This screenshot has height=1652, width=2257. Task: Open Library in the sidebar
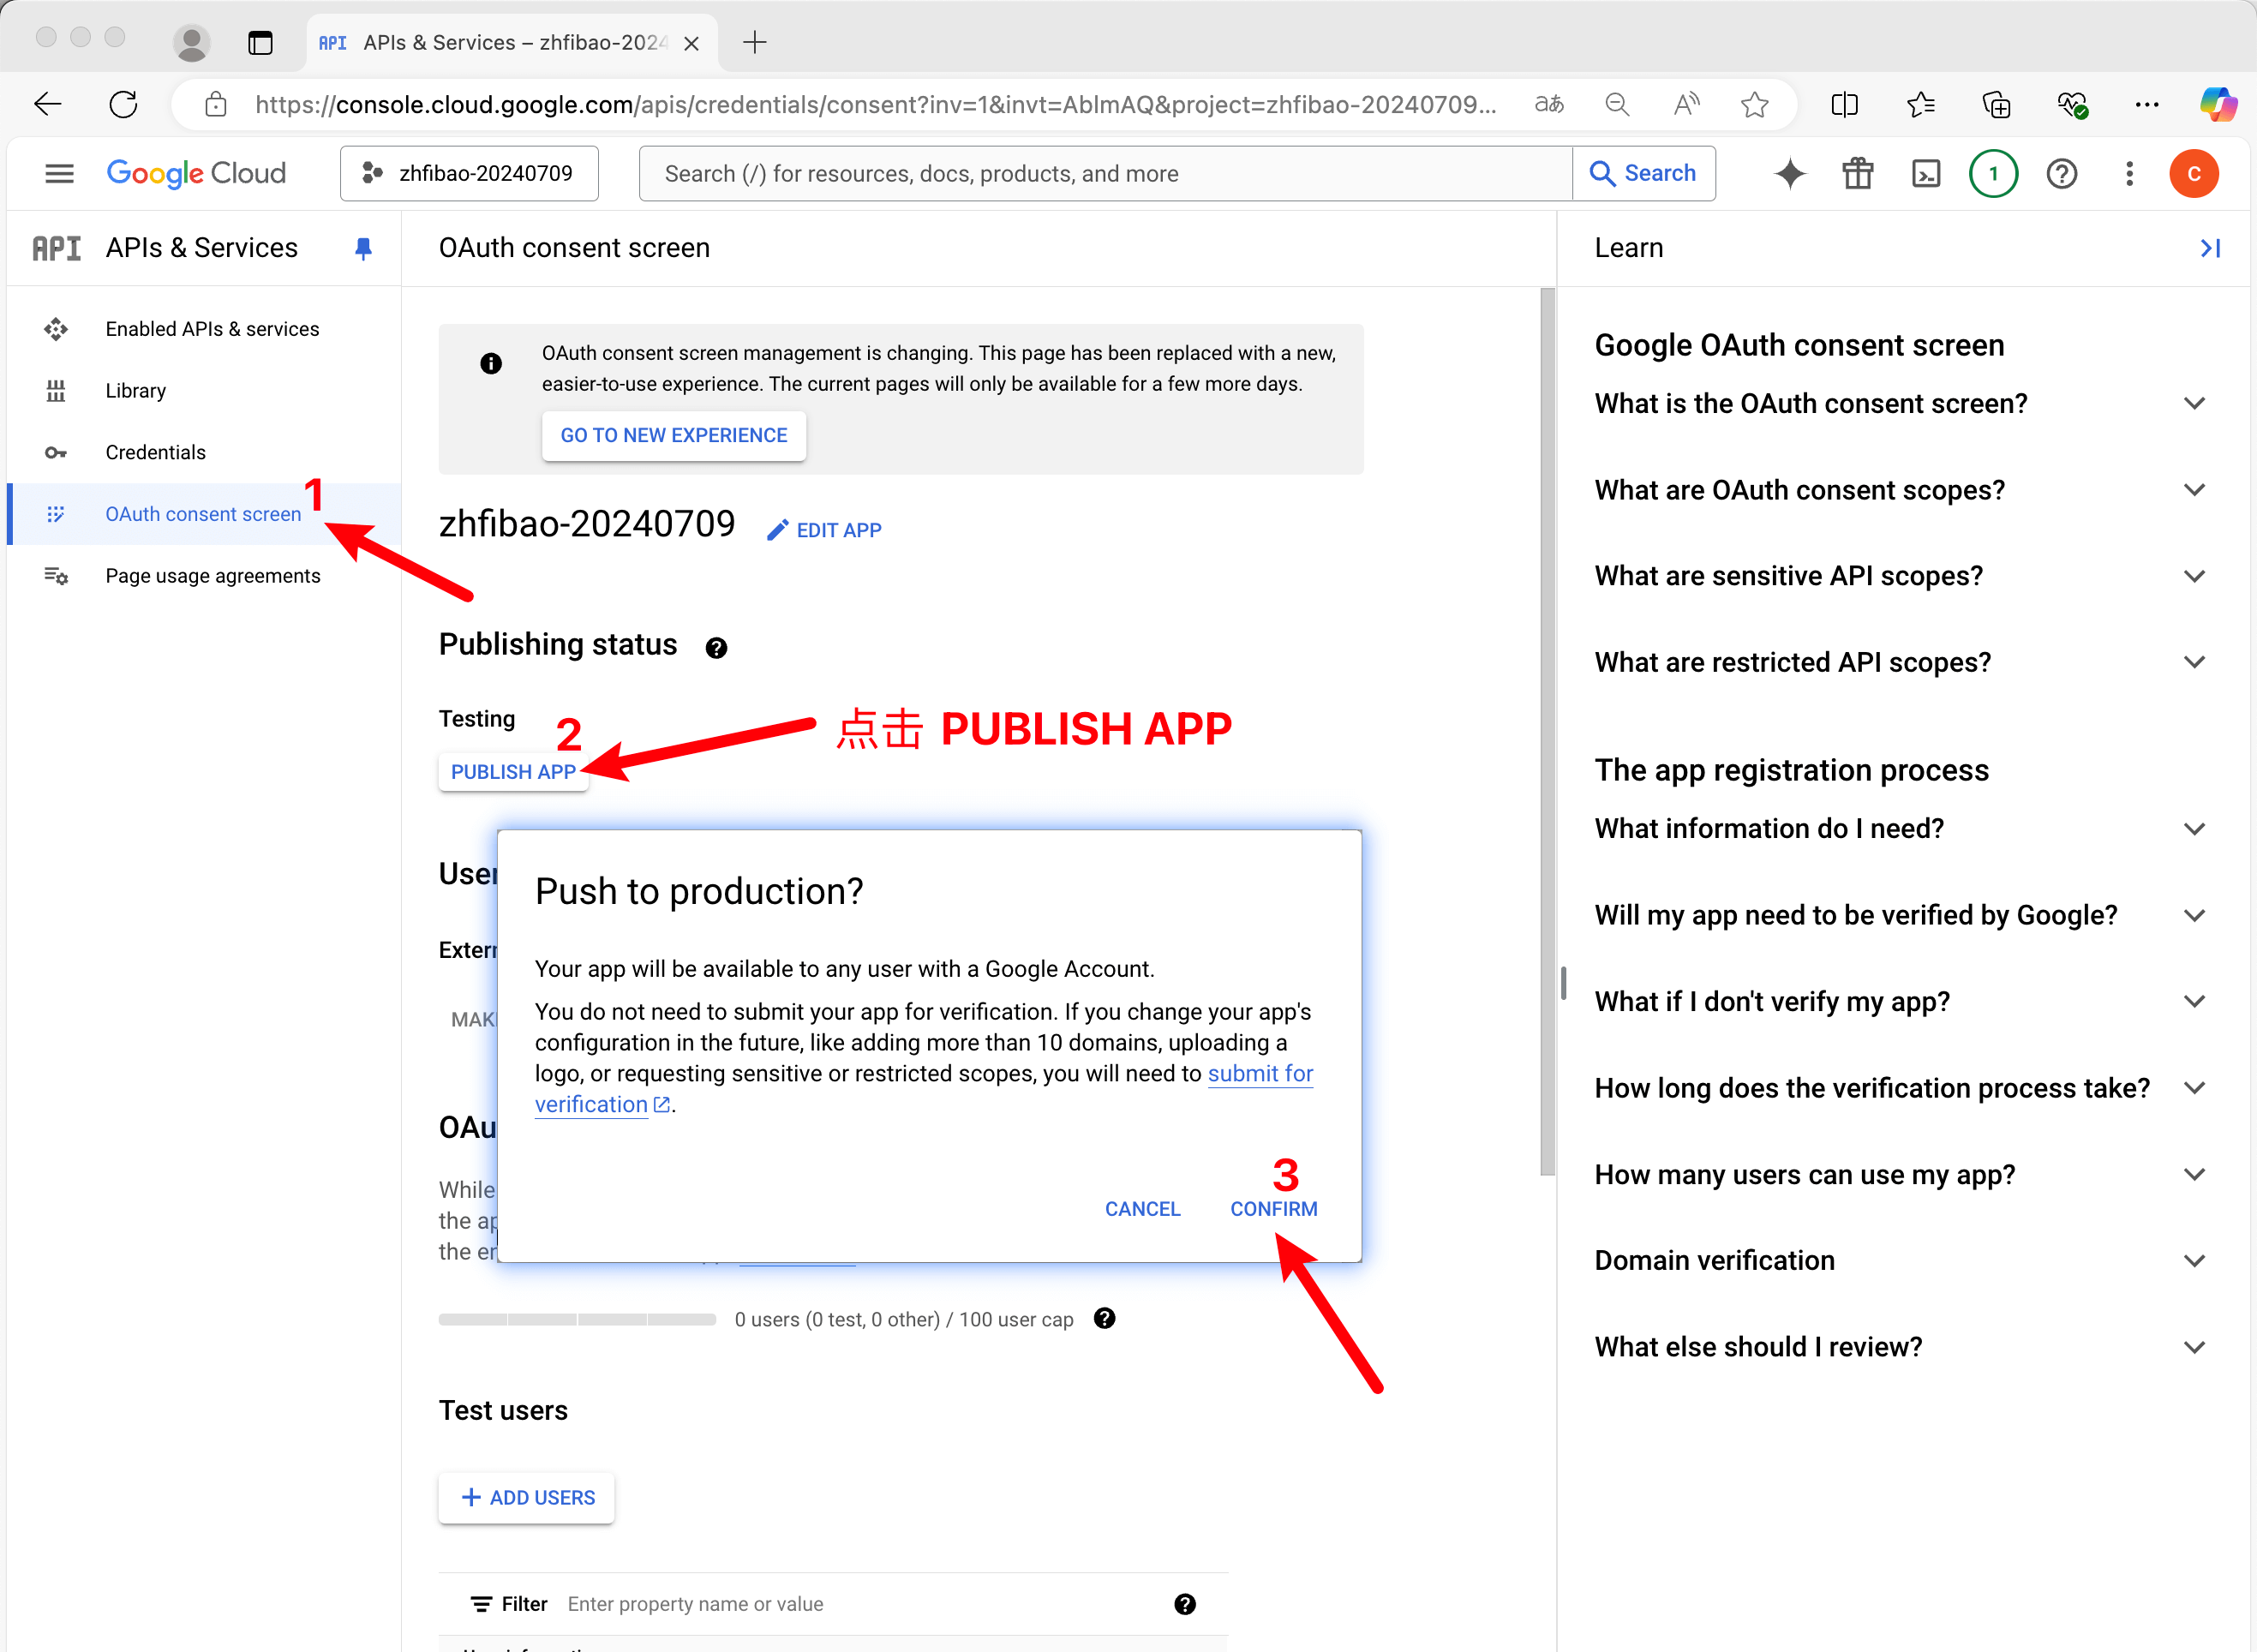[x=135, y=391]
